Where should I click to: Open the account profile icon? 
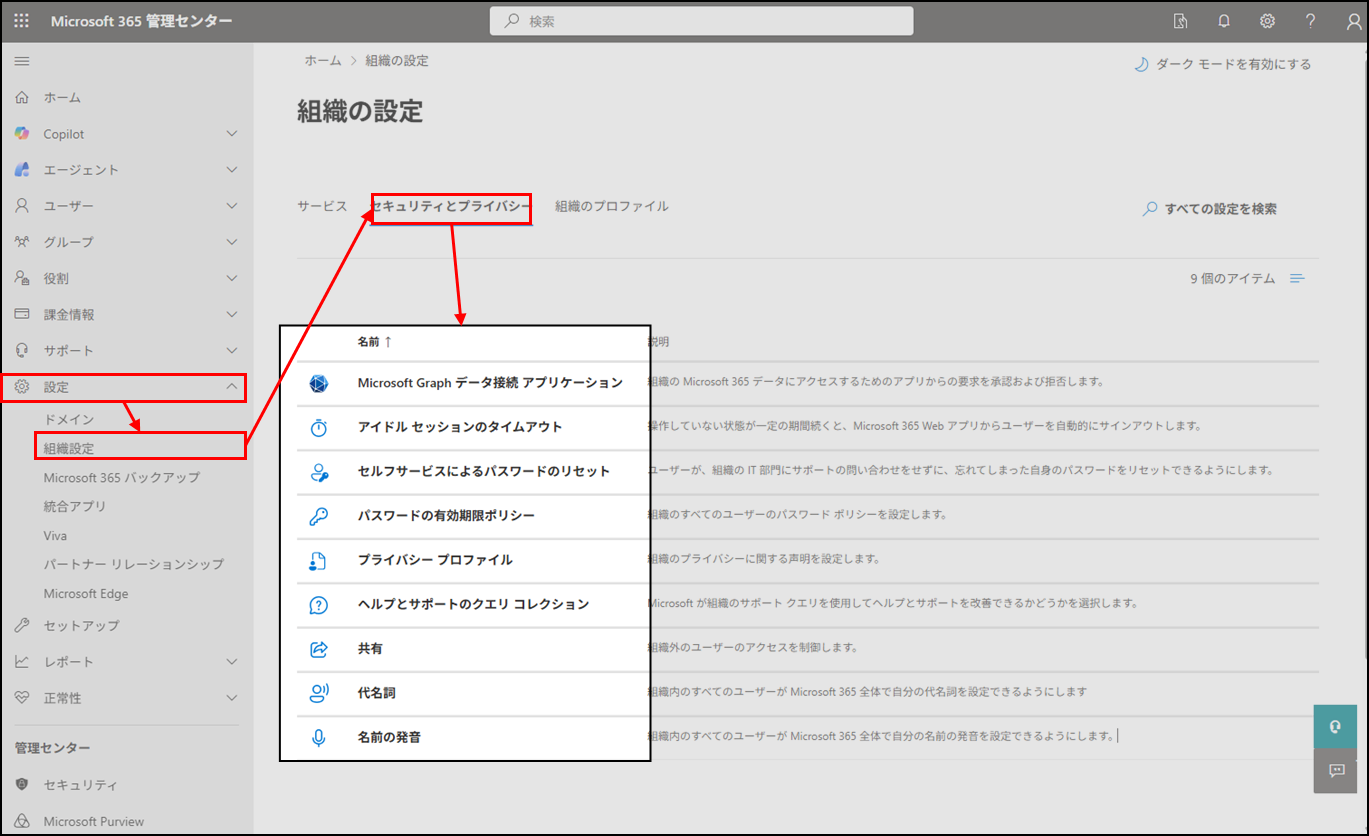point(1353,21)
